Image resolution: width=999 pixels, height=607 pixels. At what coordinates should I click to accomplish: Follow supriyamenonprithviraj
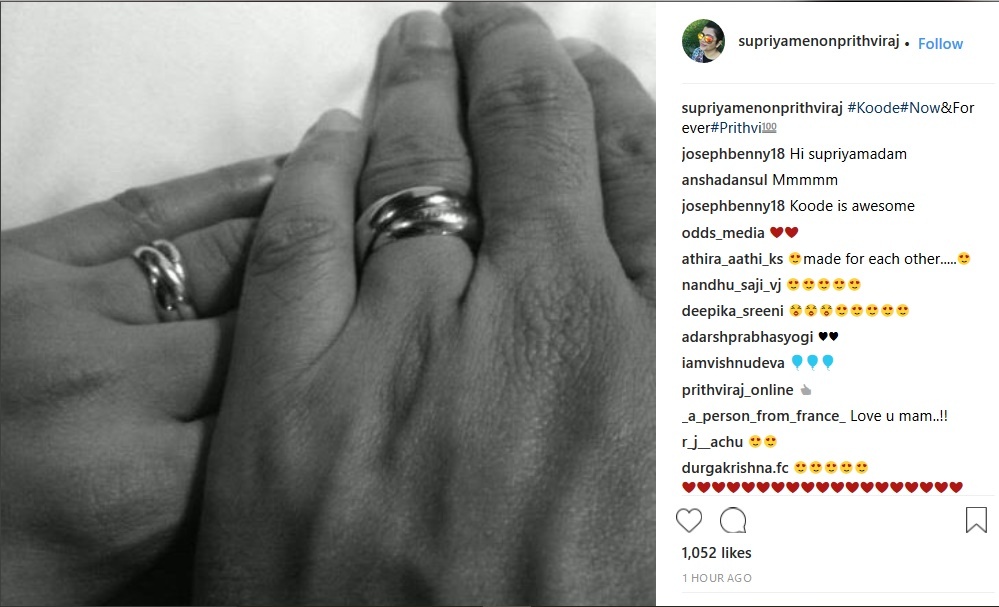pos(940,43)
